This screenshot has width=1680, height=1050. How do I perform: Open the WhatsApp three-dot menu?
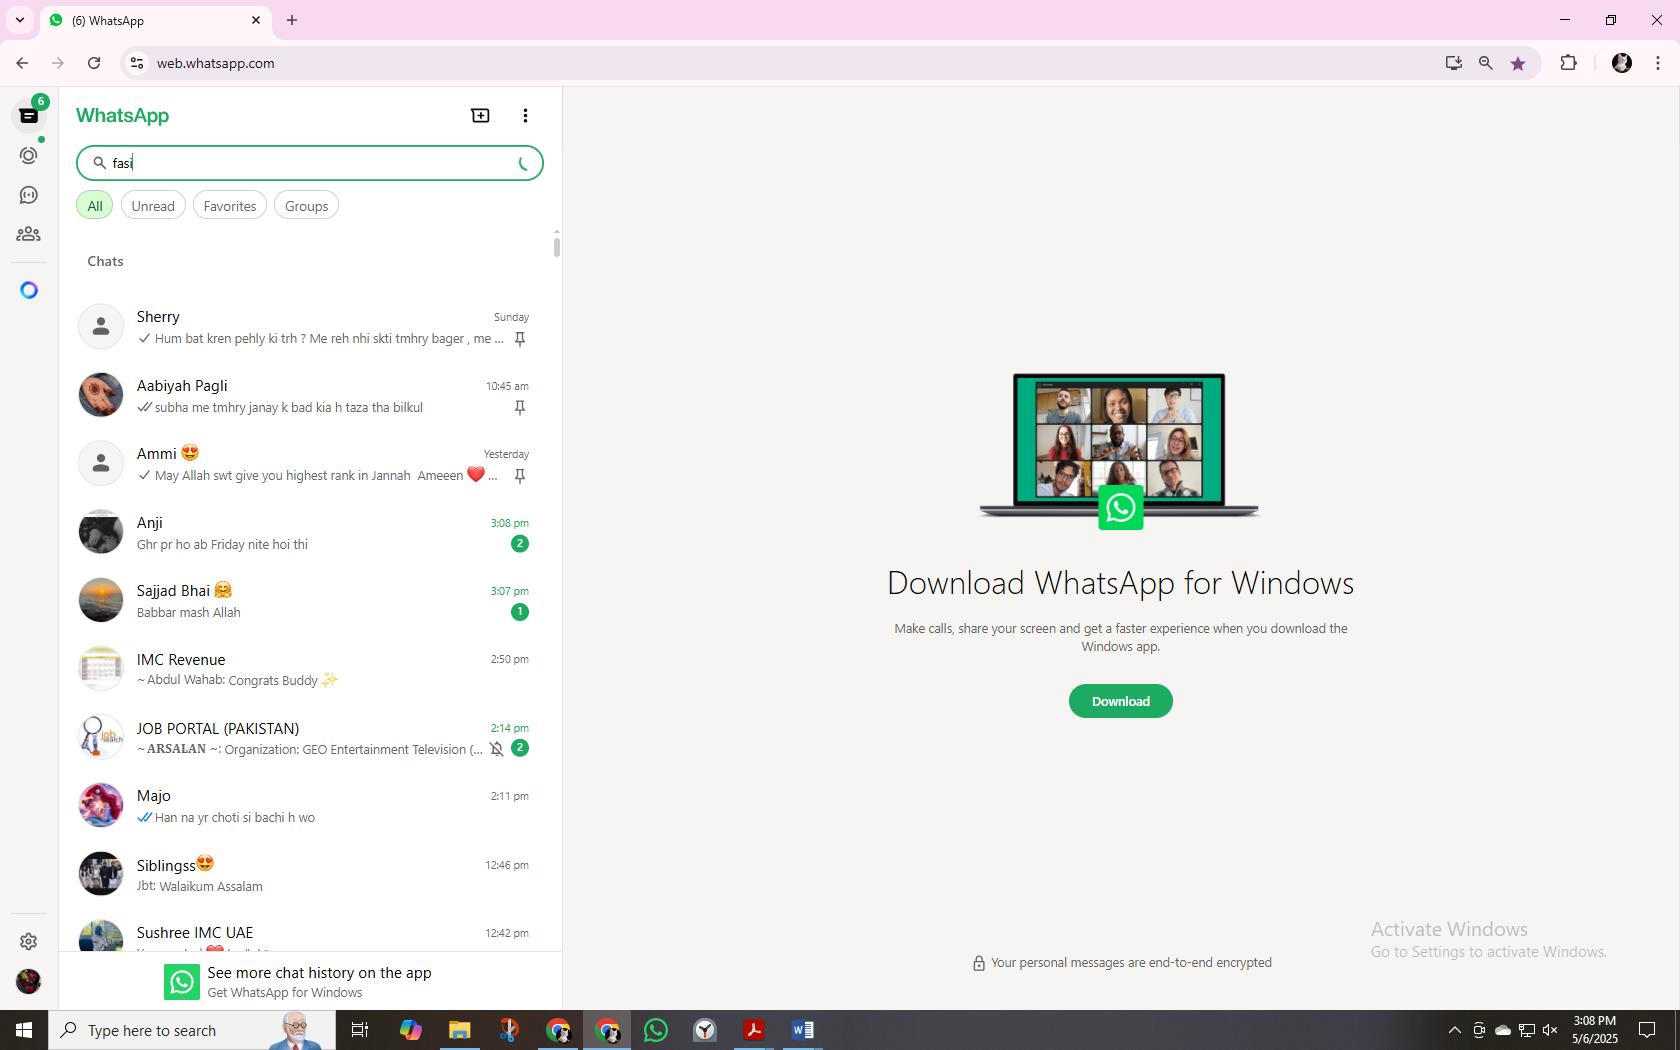click(525, 116)
